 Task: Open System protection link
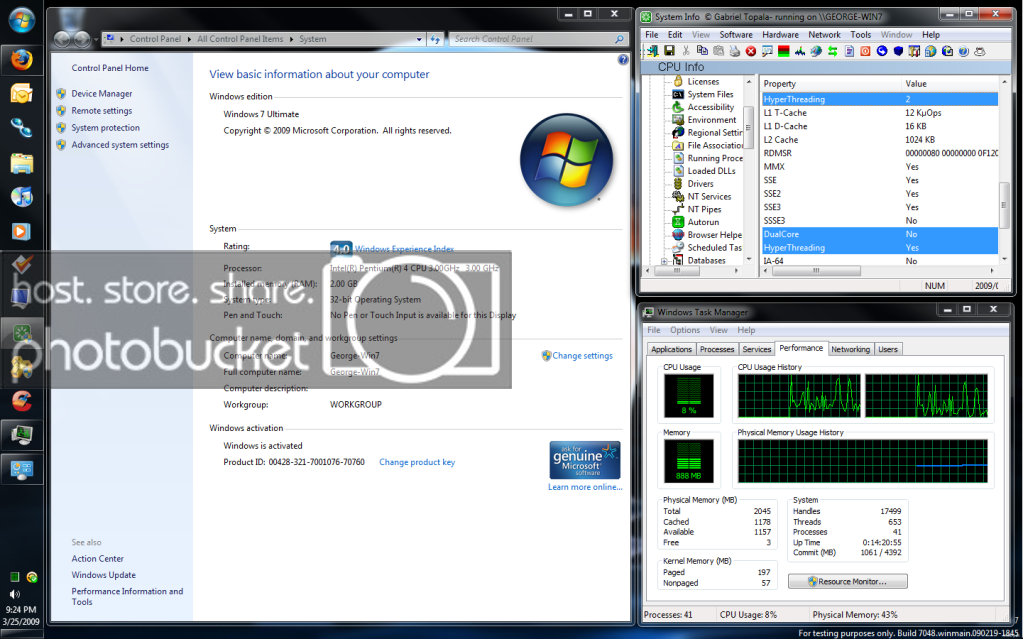(106, 128)
